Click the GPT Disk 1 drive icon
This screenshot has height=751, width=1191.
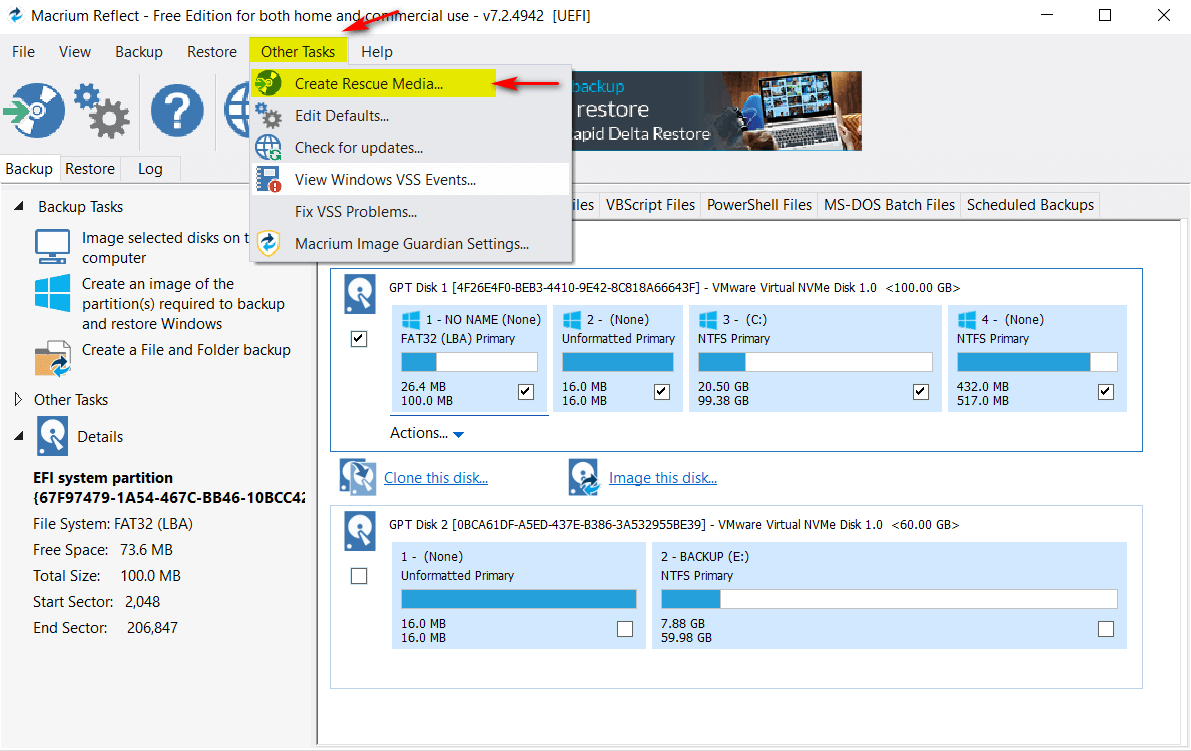360,295
